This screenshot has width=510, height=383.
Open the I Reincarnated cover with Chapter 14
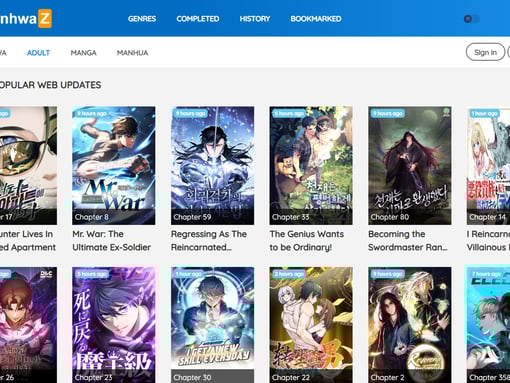[x=488, y=166]
